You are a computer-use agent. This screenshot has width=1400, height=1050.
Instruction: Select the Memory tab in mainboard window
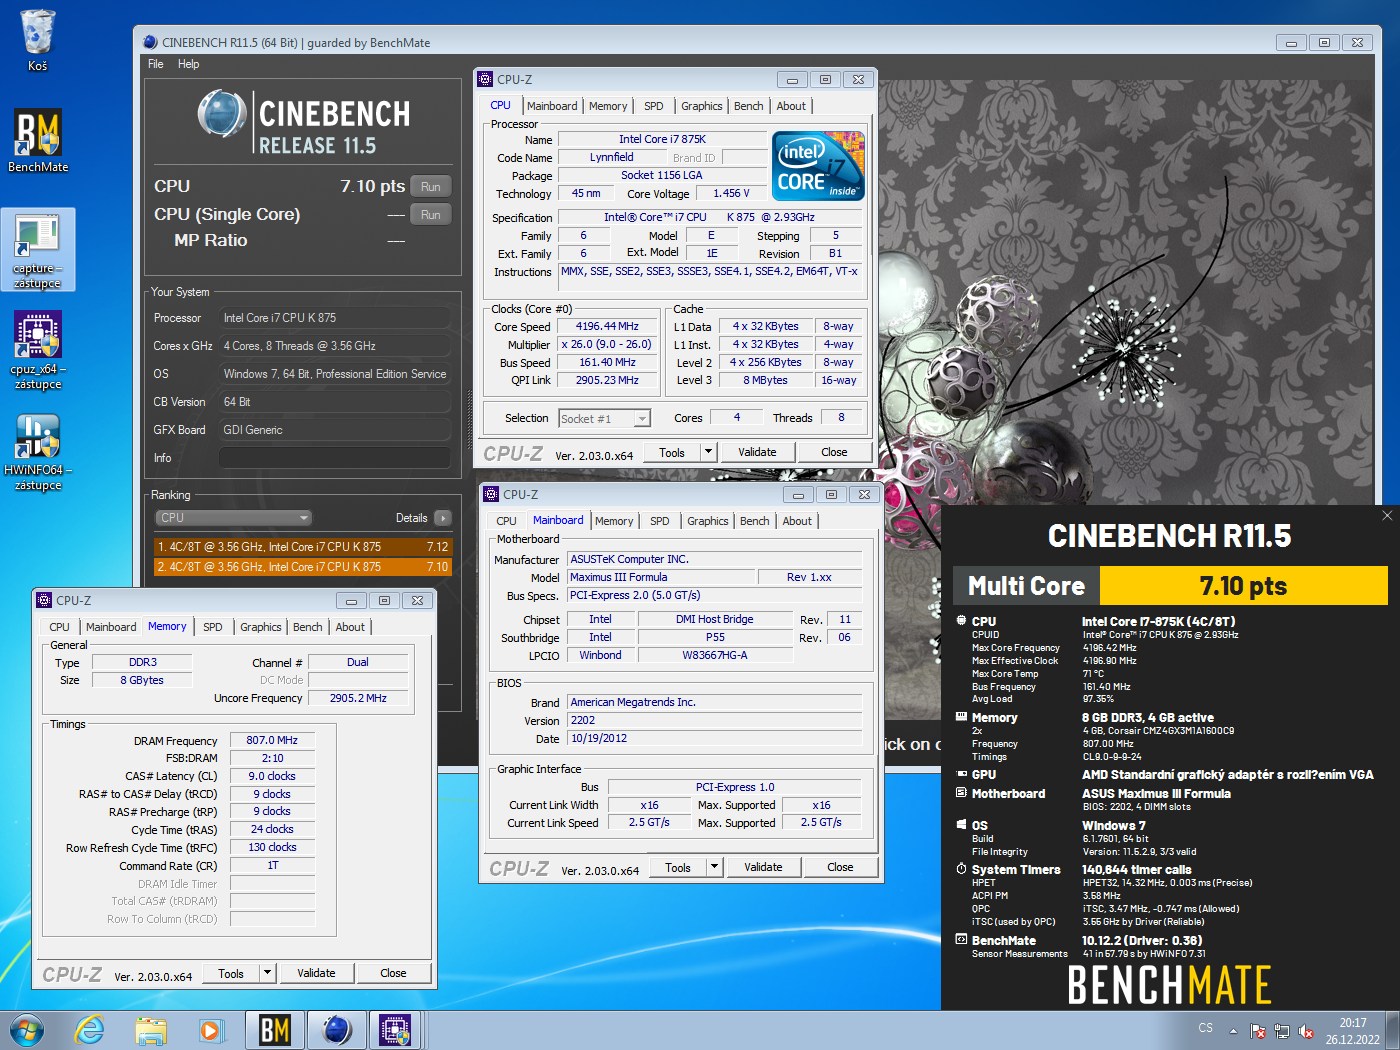click(614, 521)
